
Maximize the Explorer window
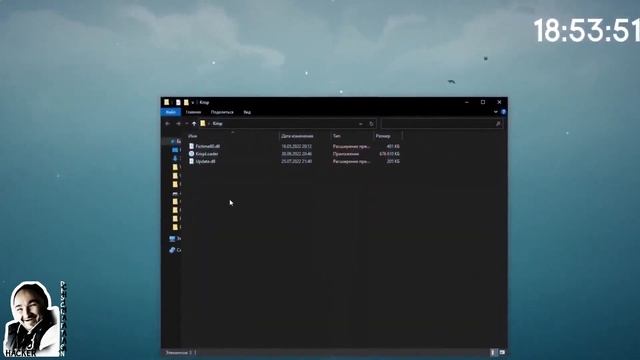(x=483, y=102)
